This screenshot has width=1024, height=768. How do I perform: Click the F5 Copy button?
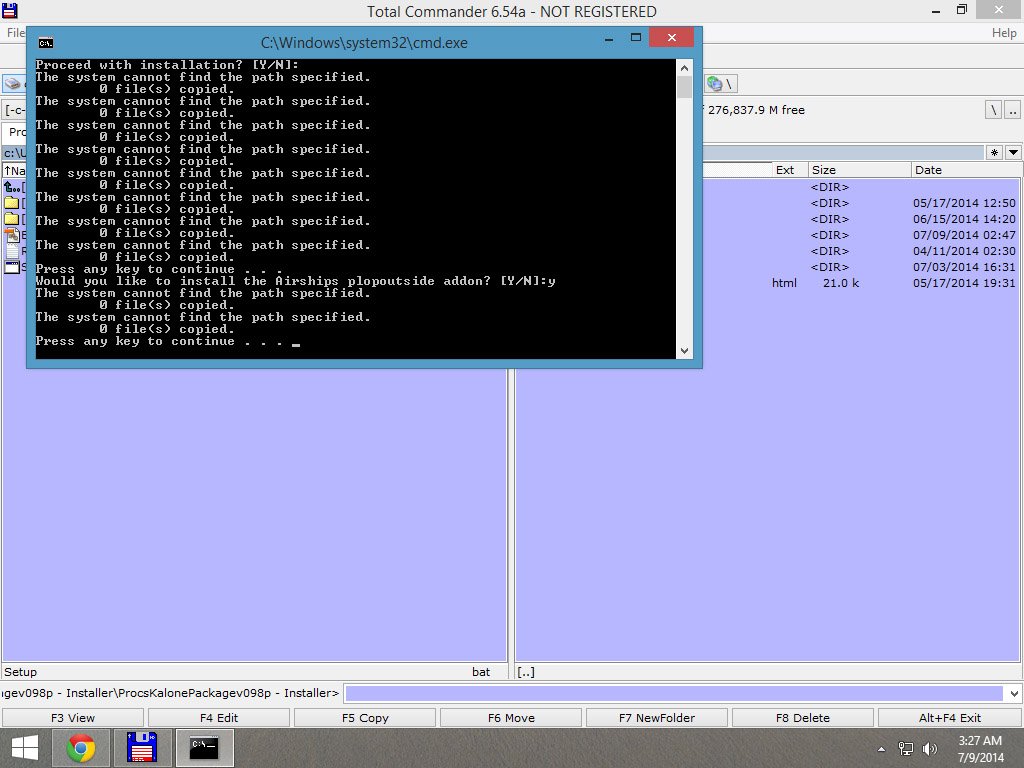point(365,718)
